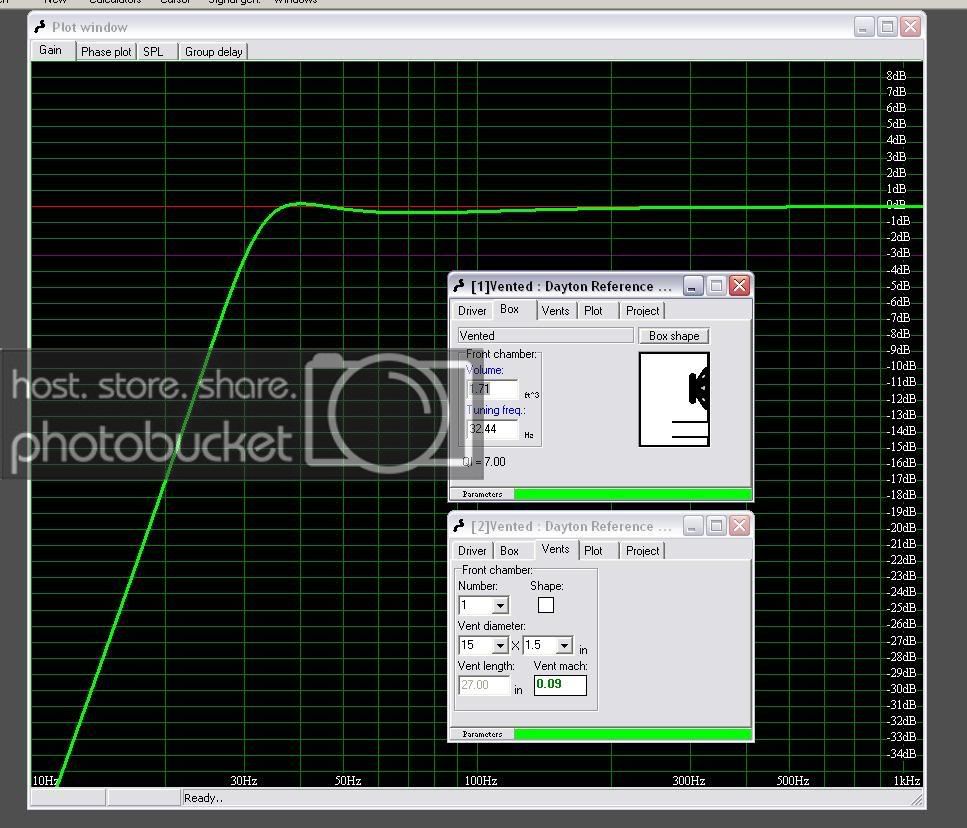Screen dimensions: 967x828
Task: Toggle the vent Shape square box
Action: [546, 605]
